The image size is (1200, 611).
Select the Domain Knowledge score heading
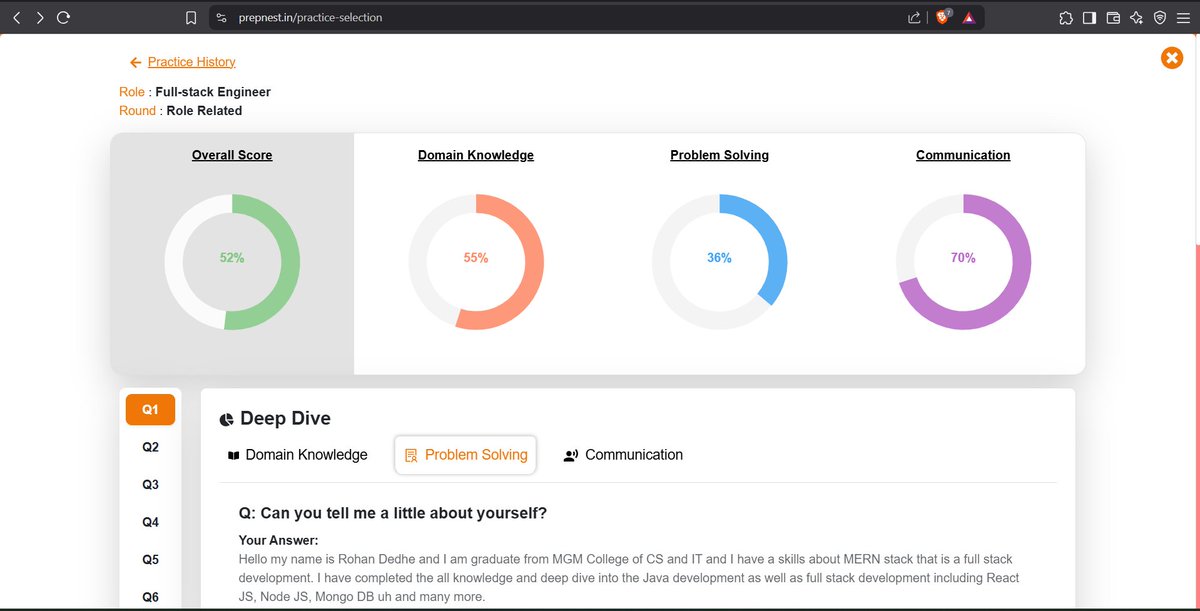tap(476, 155)
